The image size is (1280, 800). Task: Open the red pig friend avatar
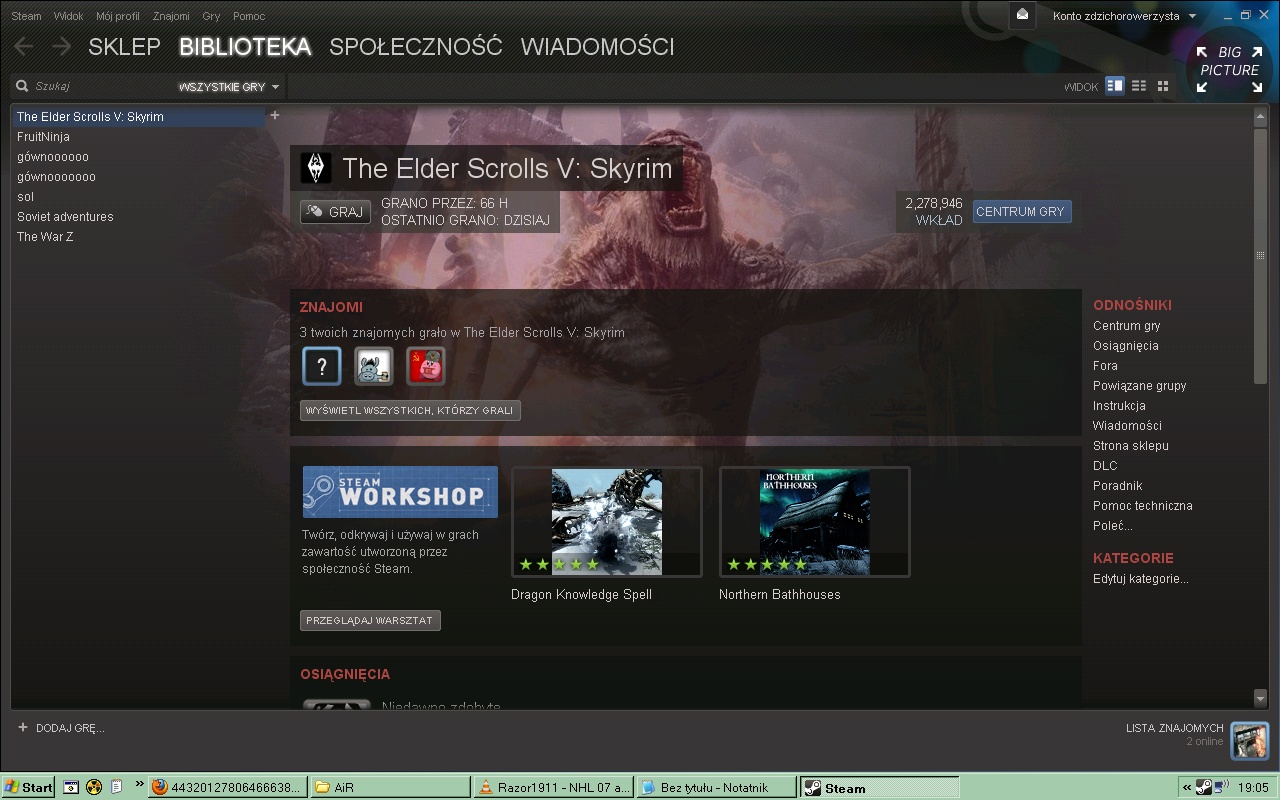coord(426,366)
